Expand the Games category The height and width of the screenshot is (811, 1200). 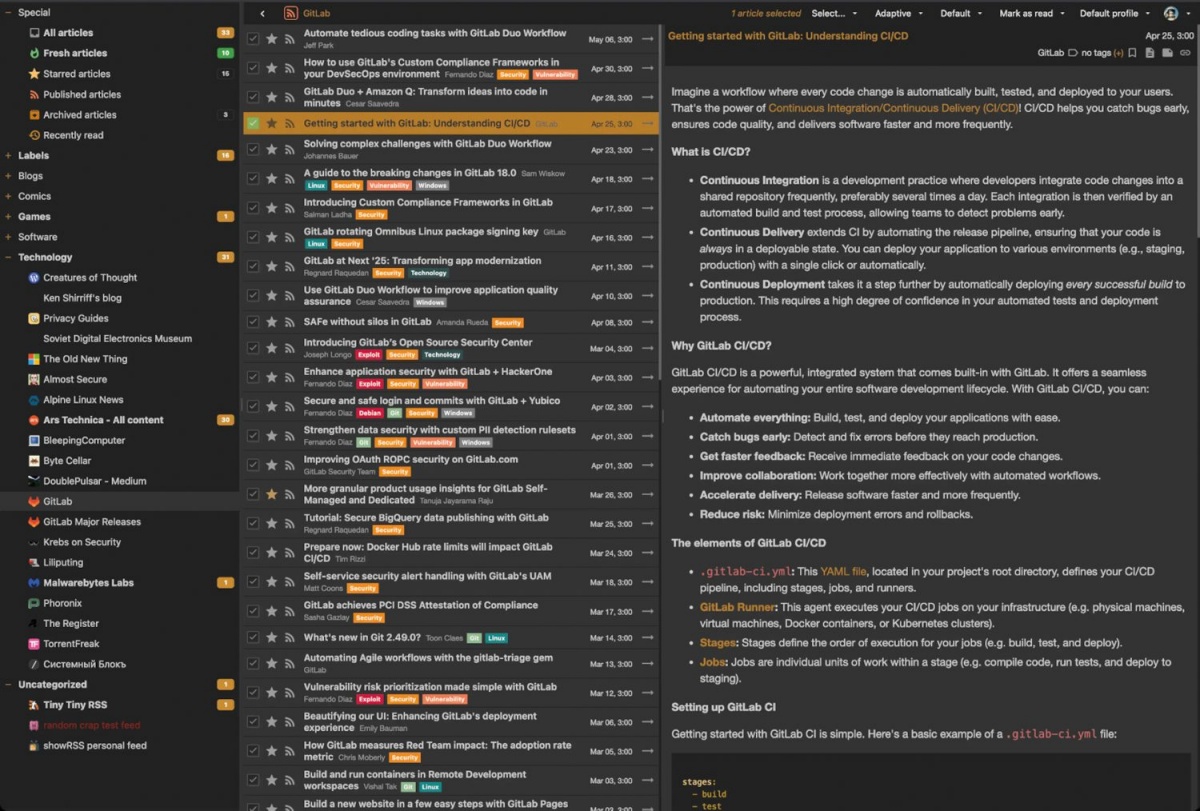click(9, 217)
